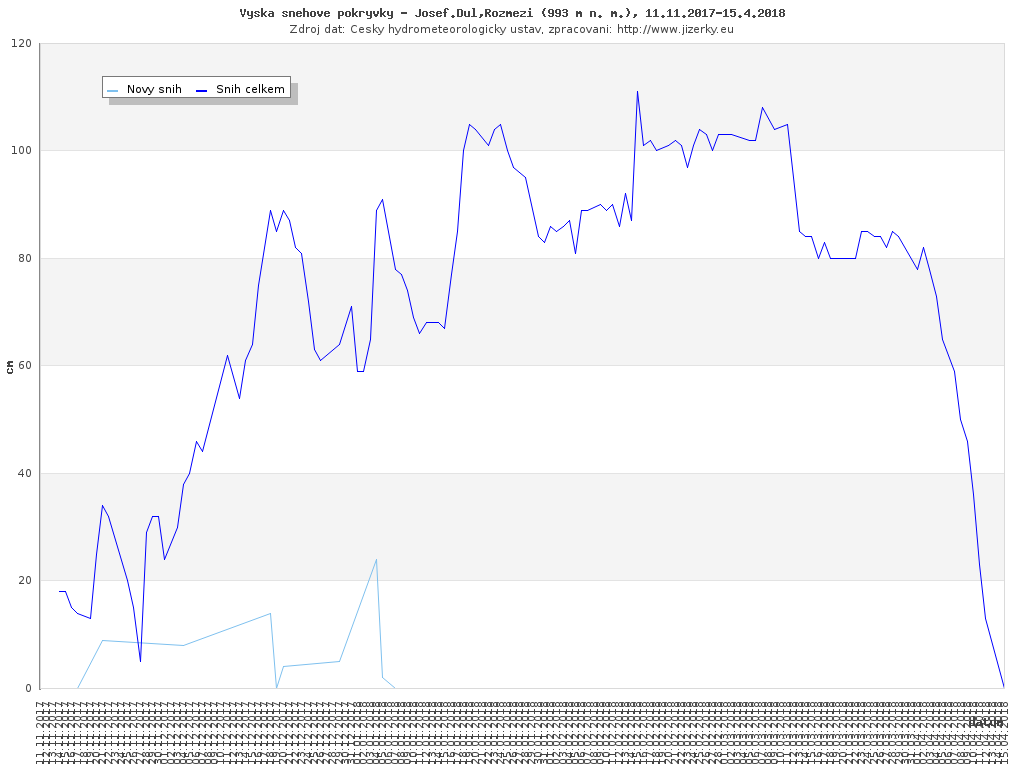Click the 80 y-axis tick label
Viewport: 1024px width, 768px height.
pos(24,259)
